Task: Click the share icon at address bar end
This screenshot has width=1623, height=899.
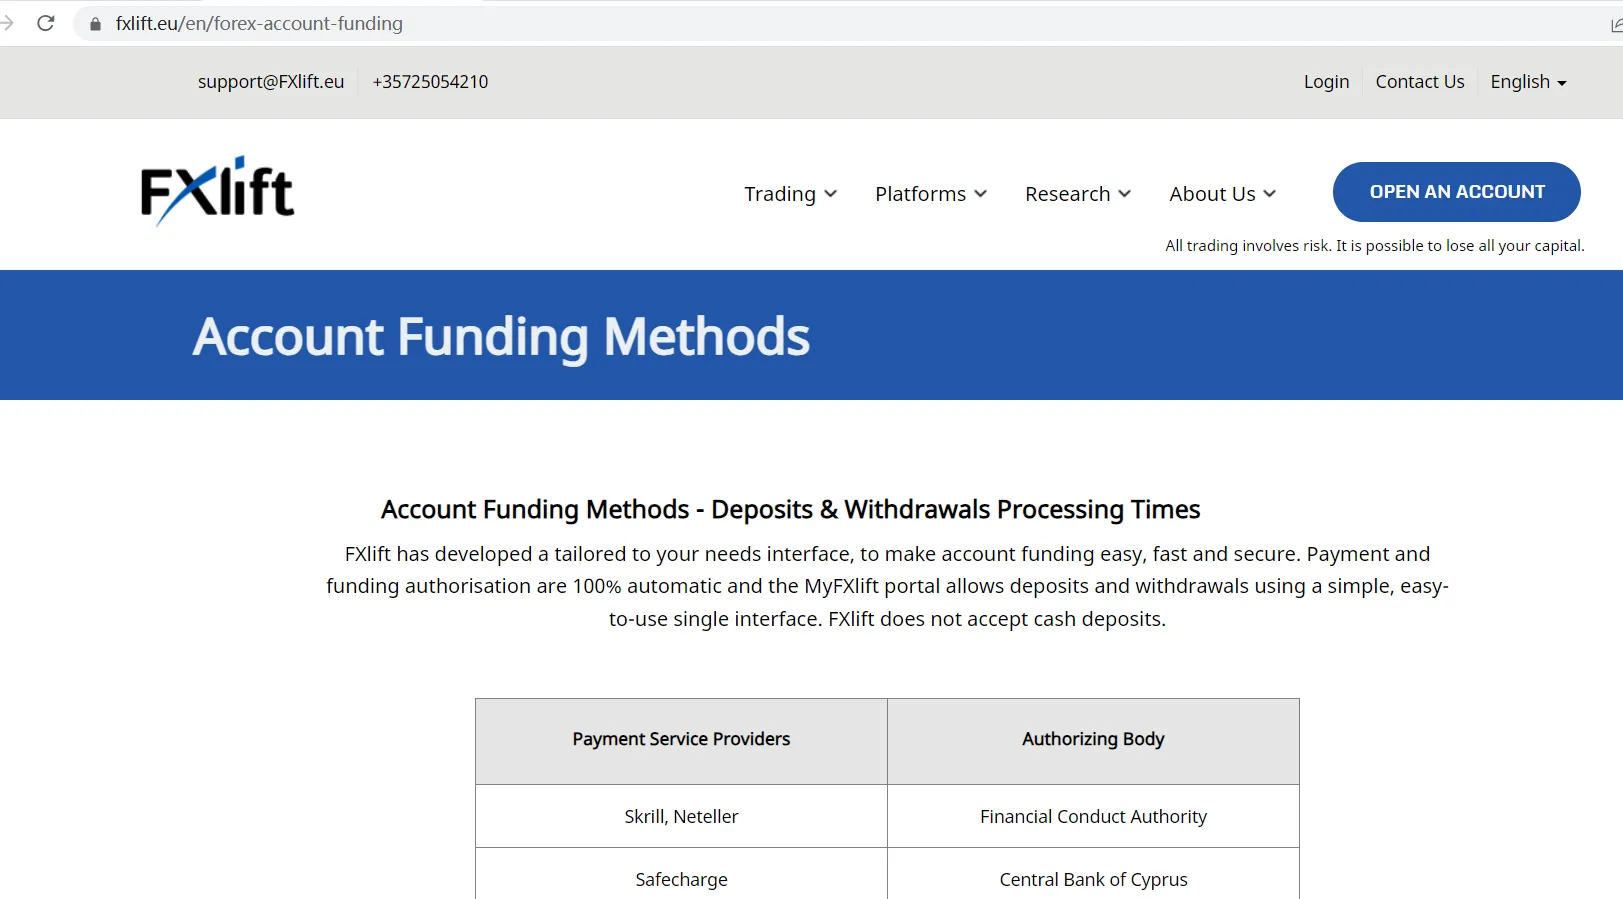Action: pos(1616,24)
